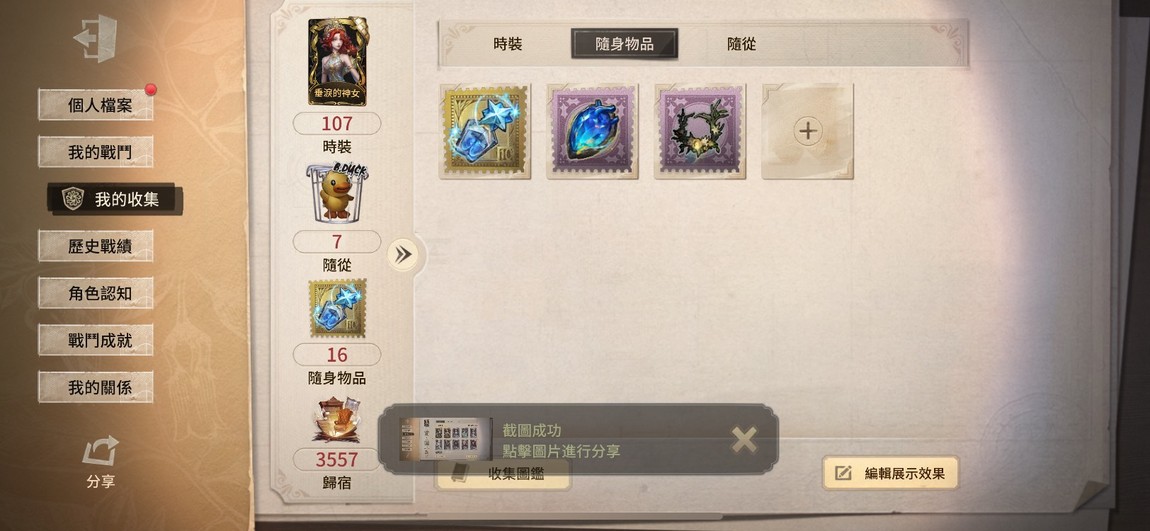Open the red-haired costume portrait

tap(337, 62)
